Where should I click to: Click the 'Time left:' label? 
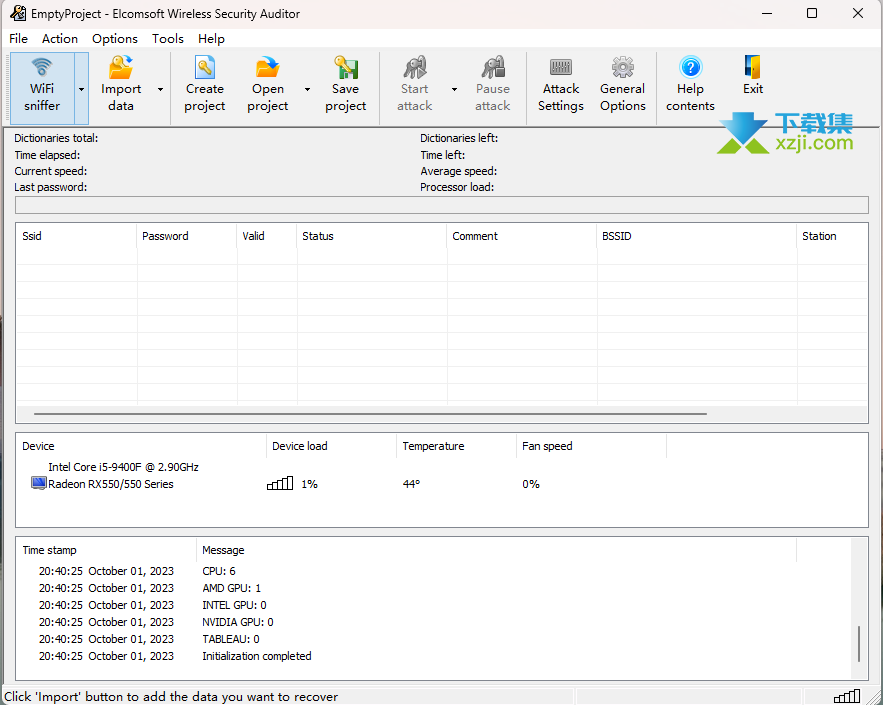[x=443, y=155]
